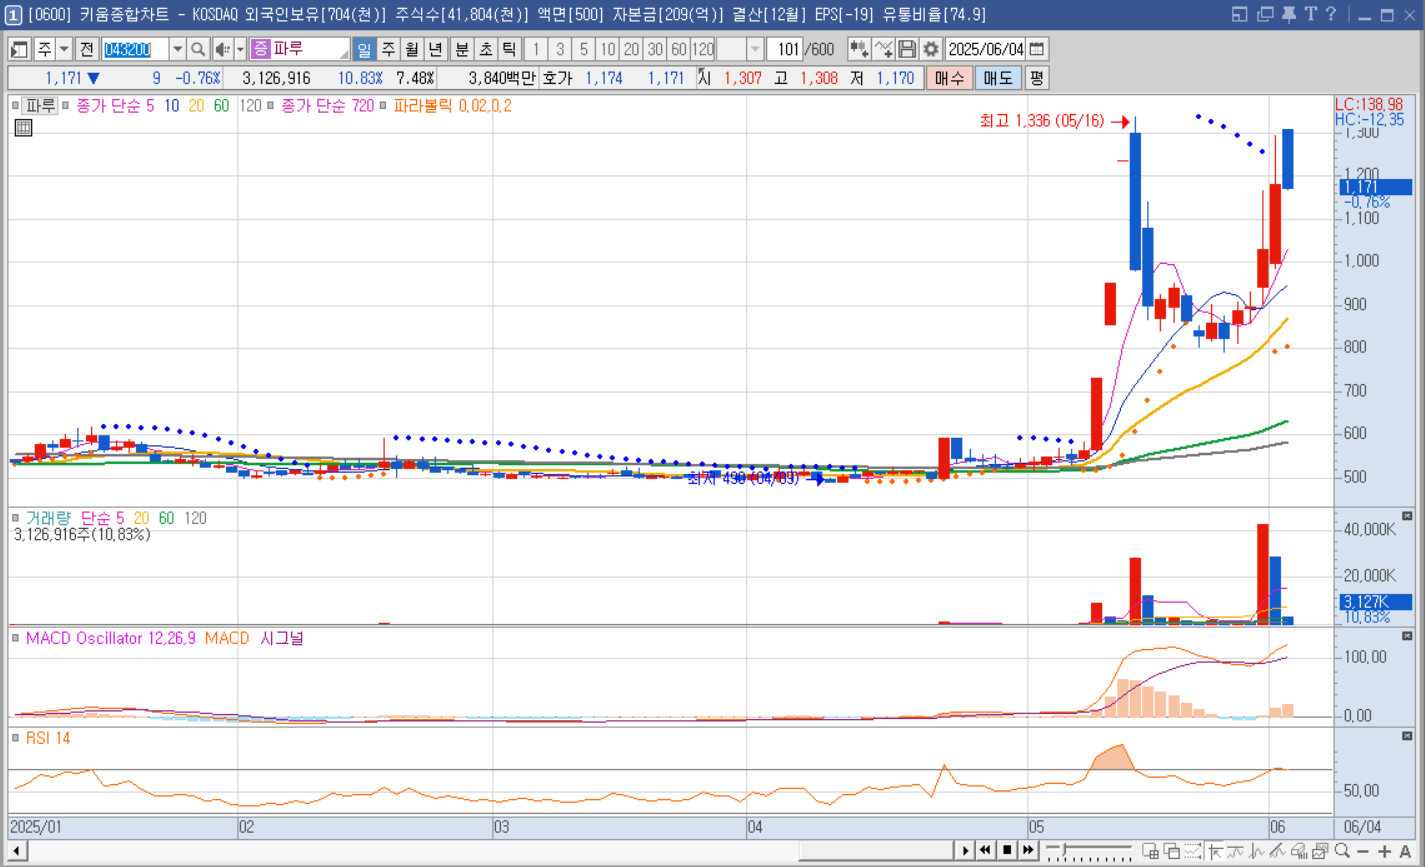Click the speaker sound icon in the toolbar
Viewport: 1425px width, 867px height.
[x=222, y=49]
